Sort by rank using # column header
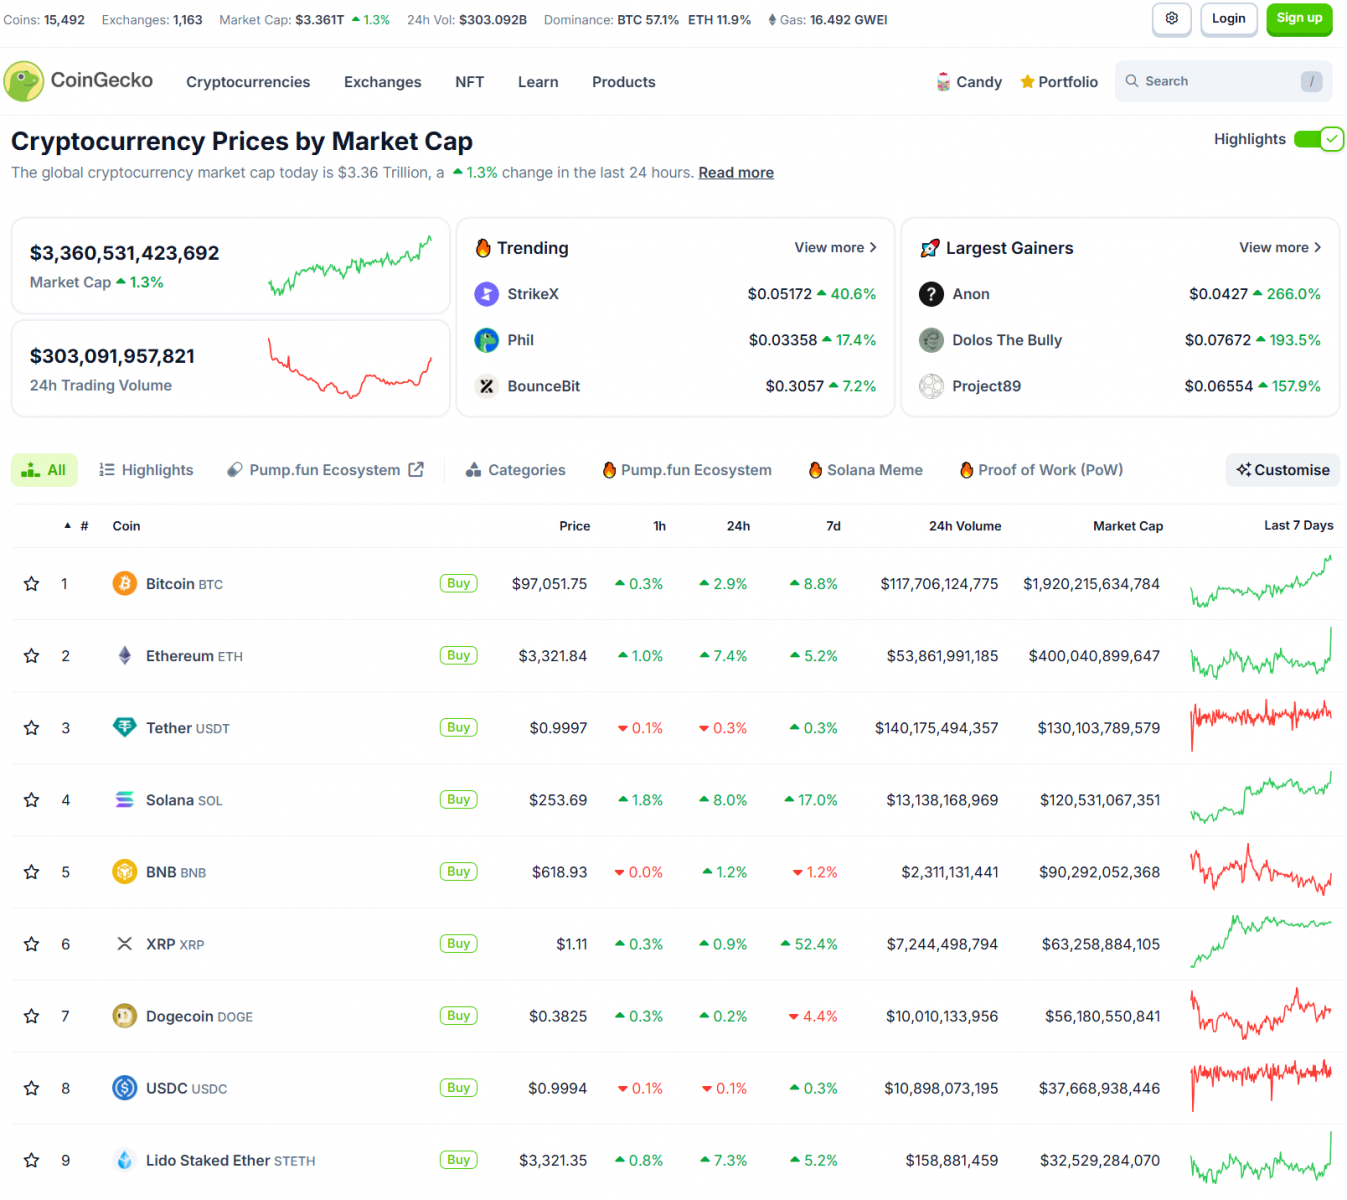 click(84, 525)
